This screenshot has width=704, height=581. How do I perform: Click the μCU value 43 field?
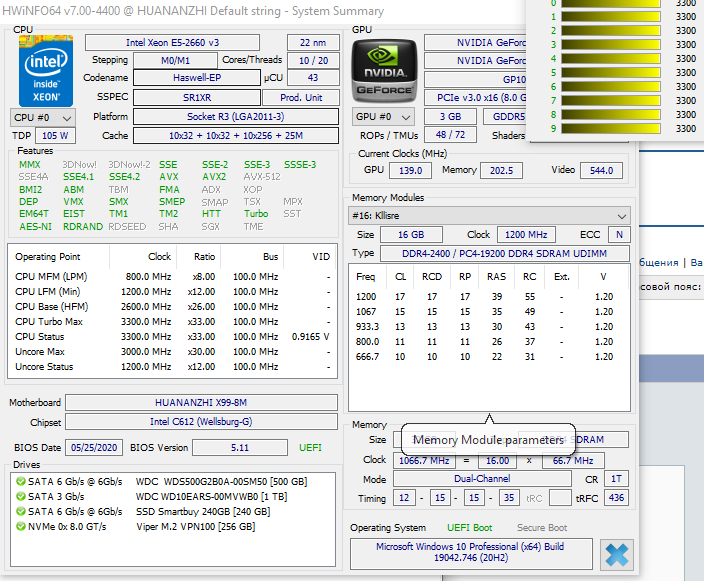313,78
